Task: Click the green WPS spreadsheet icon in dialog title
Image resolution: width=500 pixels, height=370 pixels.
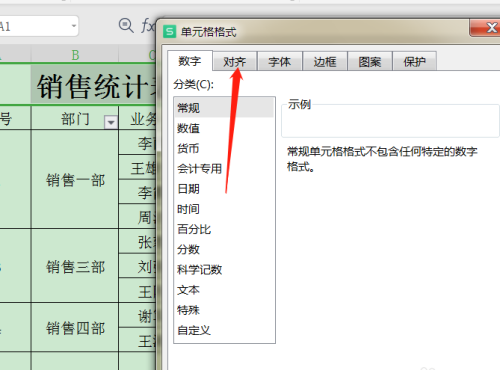Action: coord(169,32)
